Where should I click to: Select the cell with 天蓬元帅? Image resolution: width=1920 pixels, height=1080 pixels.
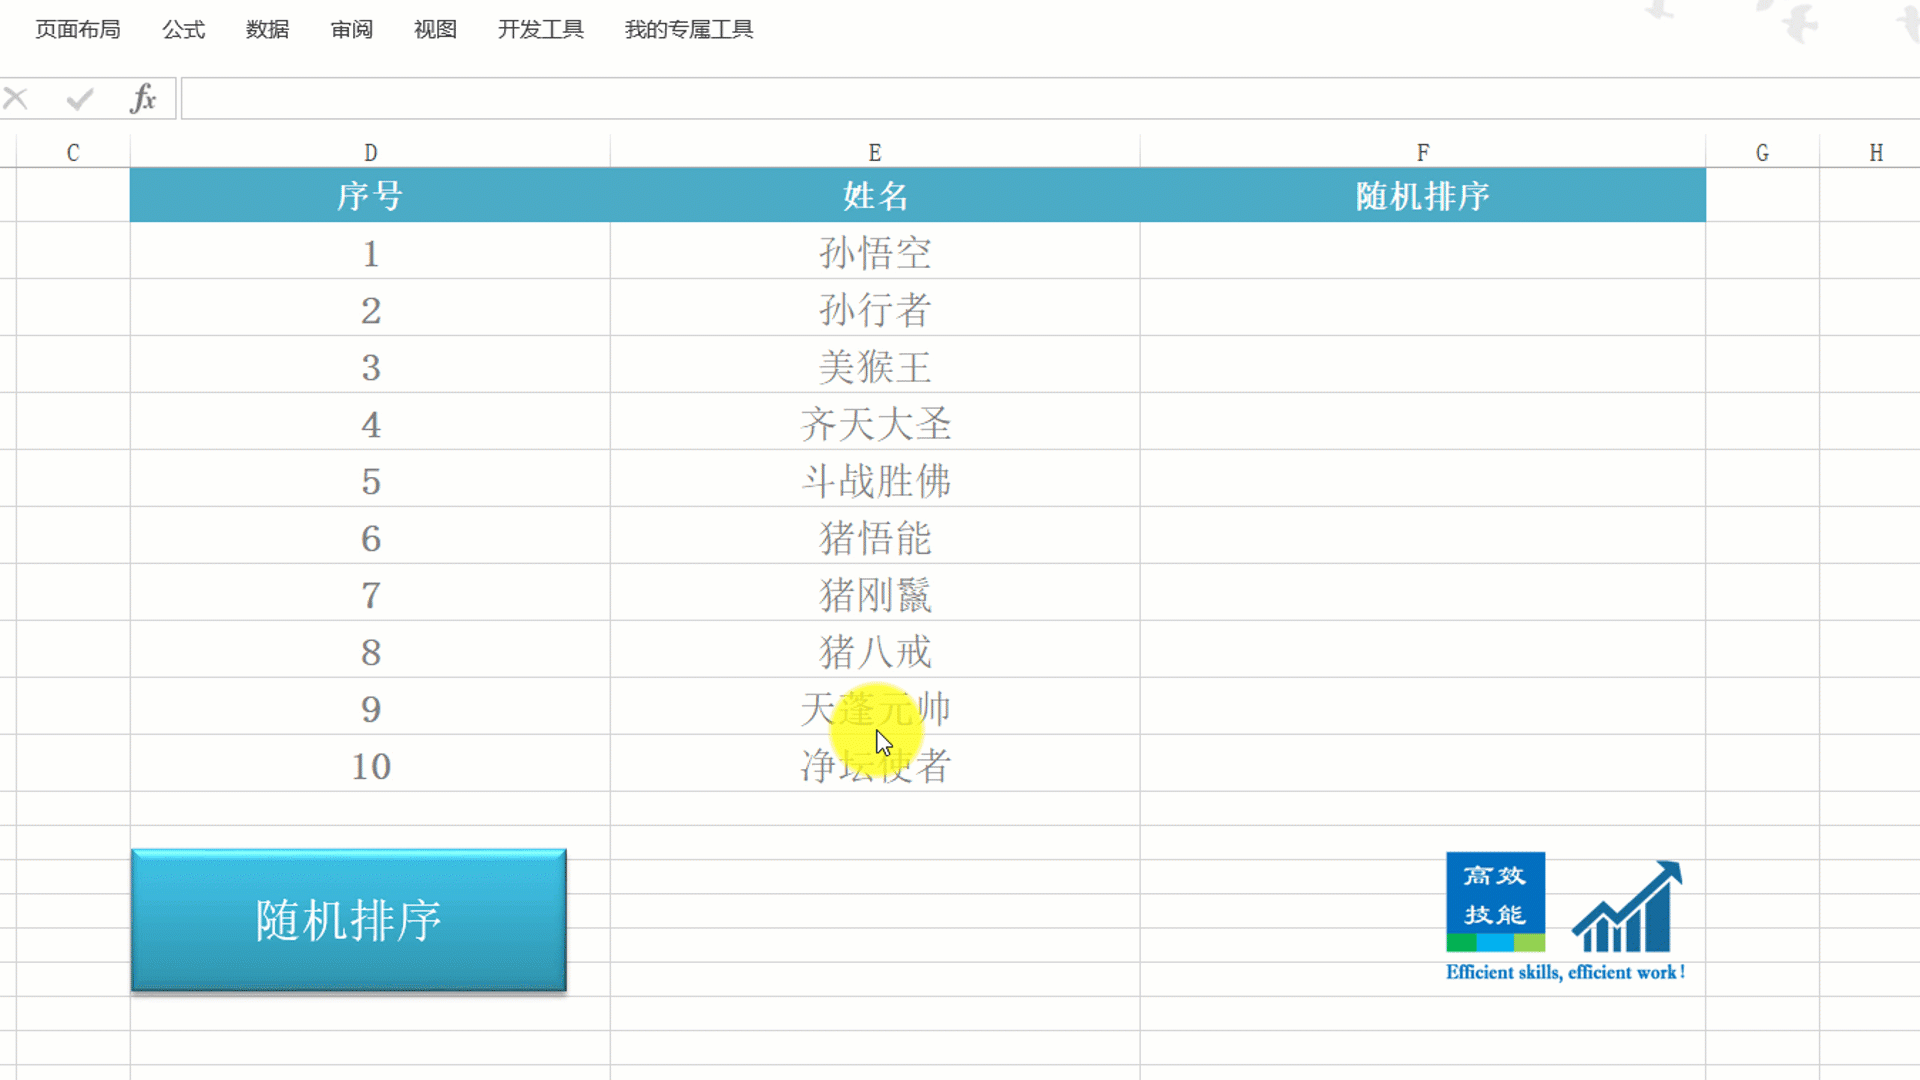coord(875,708)
